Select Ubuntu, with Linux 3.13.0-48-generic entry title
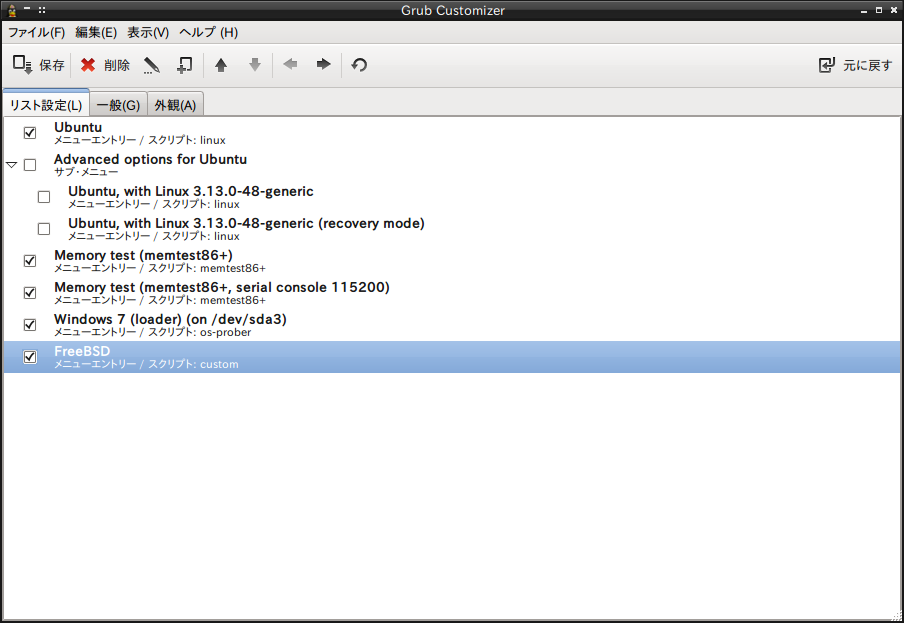 pyautogui.click(x=191, y=191)
